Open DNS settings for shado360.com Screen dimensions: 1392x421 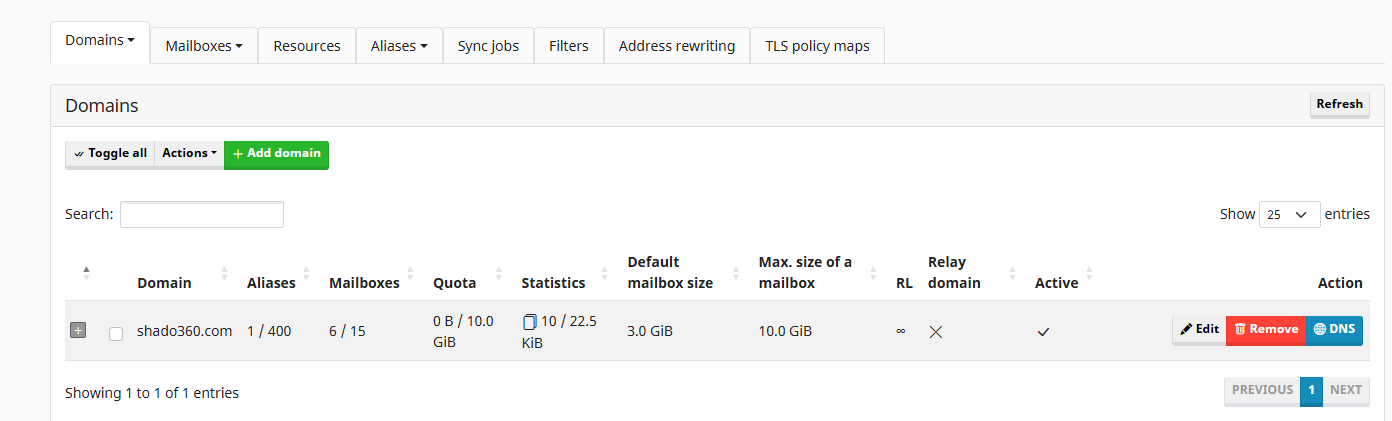pyautogui.click(x=1334, y=329)
